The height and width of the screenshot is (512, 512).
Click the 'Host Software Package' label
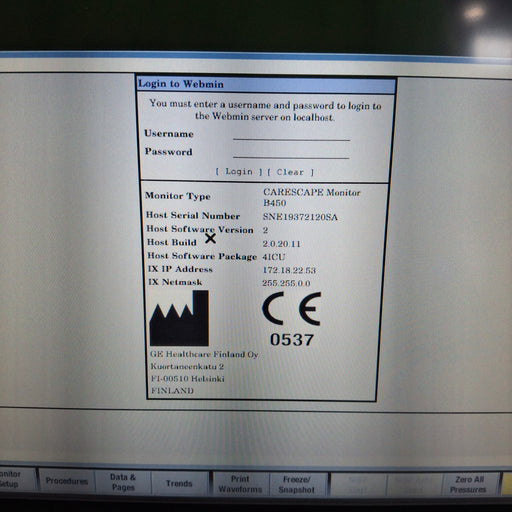coord(202,256)
